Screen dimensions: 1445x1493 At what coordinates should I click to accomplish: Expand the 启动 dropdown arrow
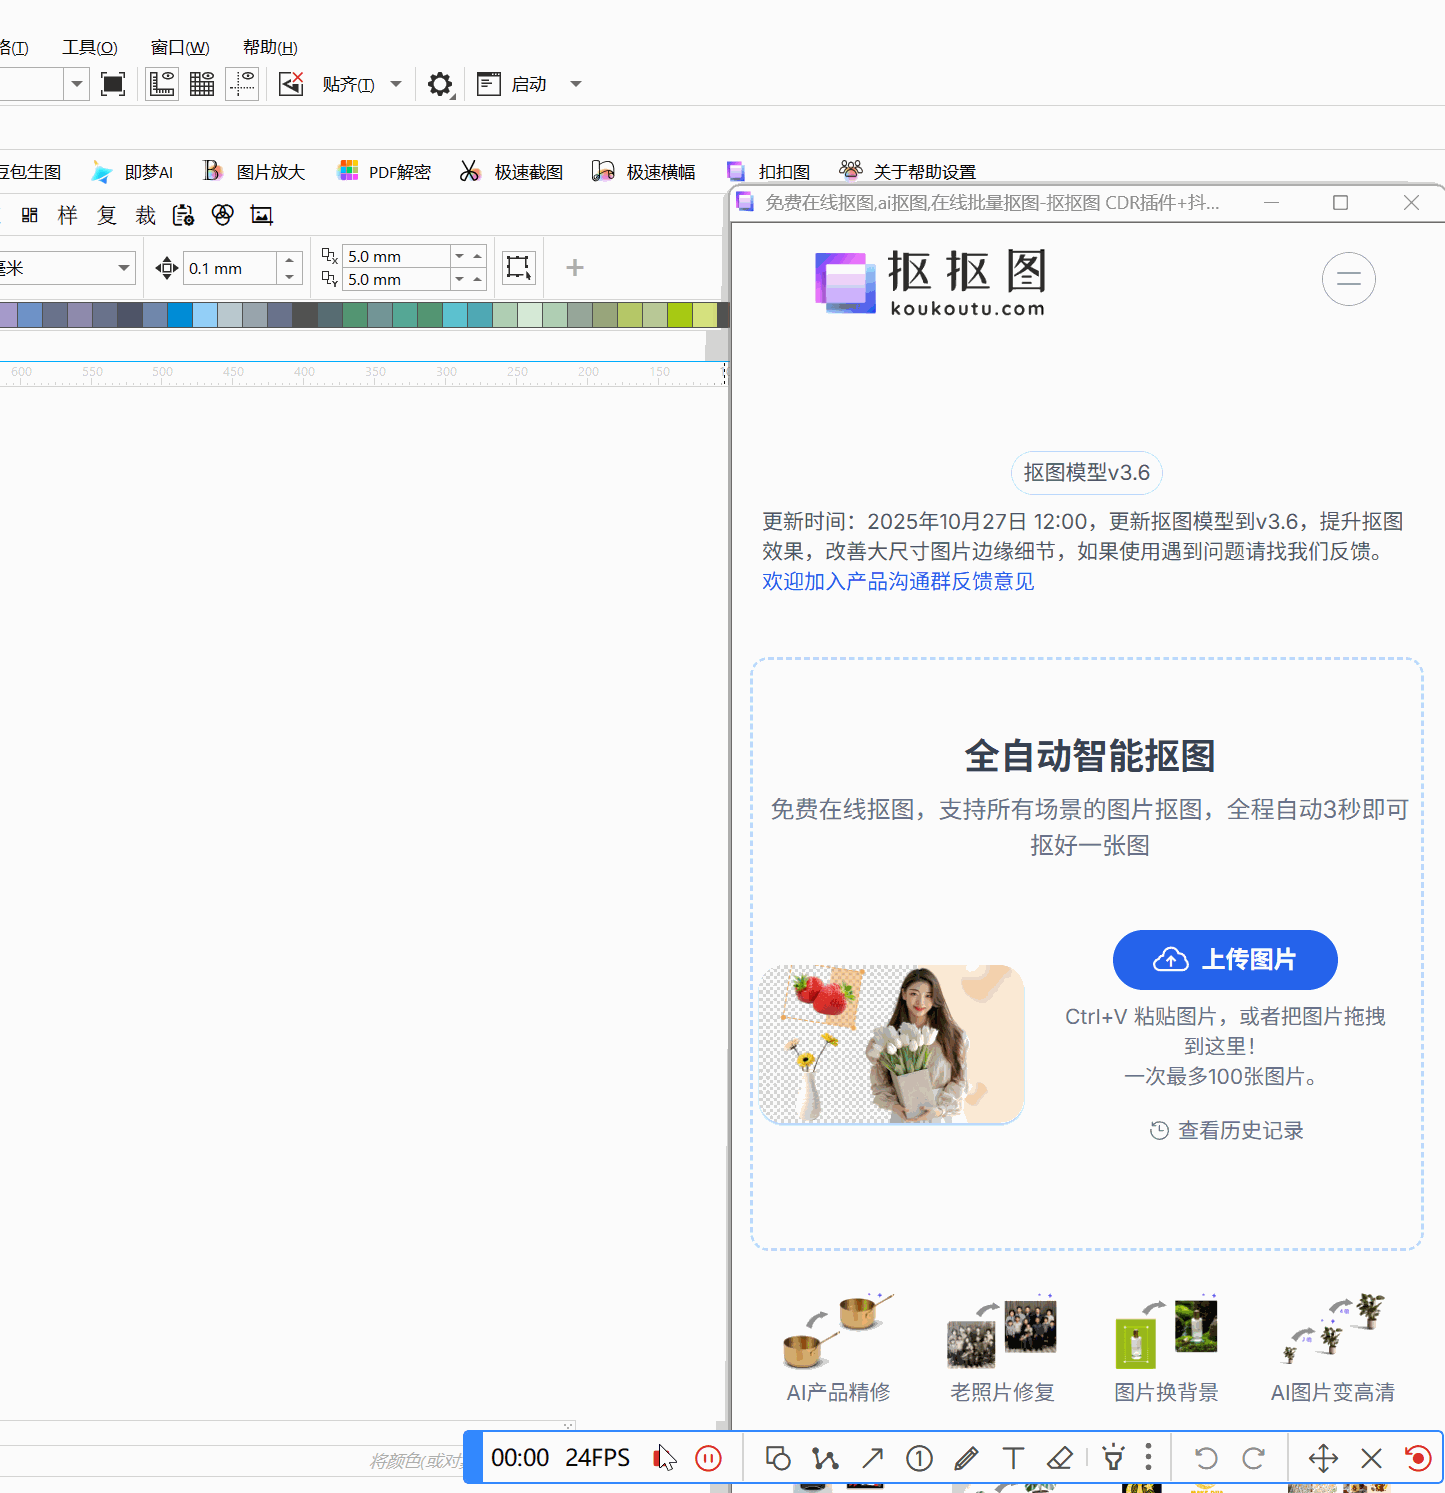575,84
